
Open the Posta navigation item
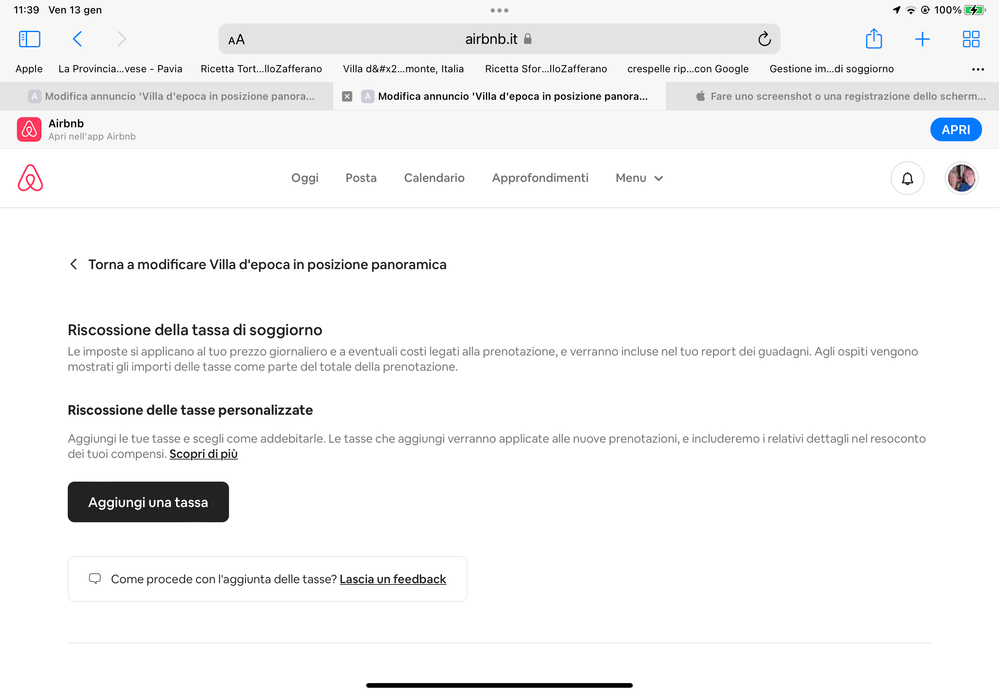coord(361,178)
